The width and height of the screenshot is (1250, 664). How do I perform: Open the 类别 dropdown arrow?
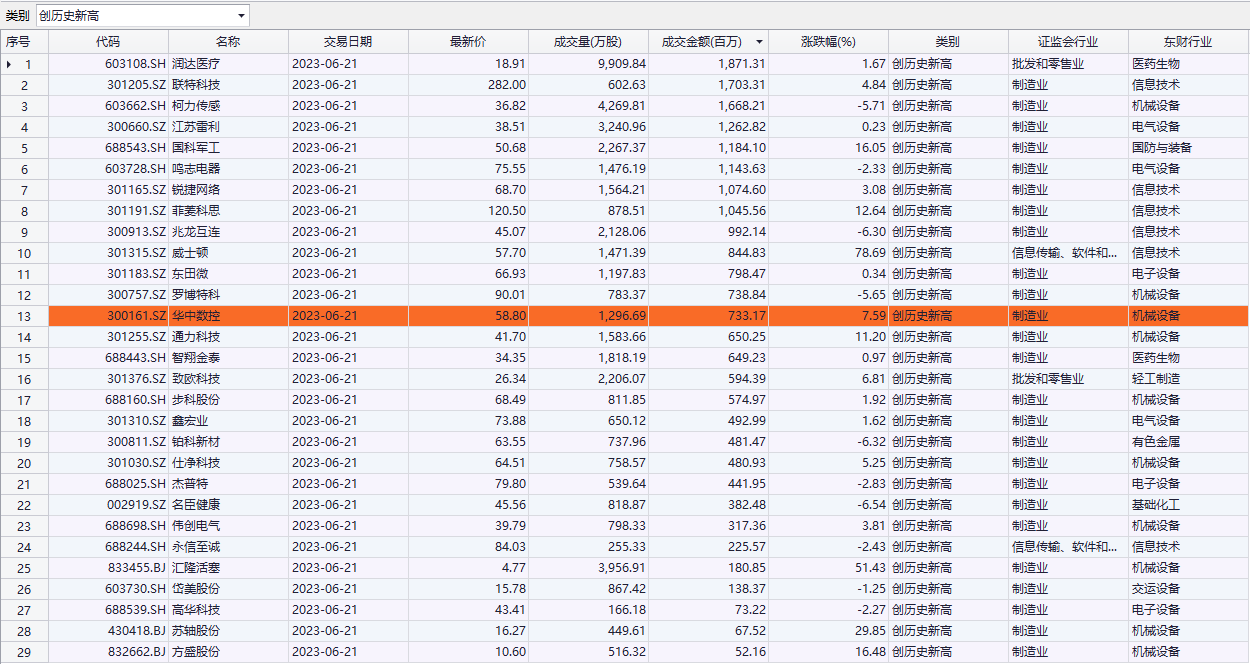click(241, 16)
